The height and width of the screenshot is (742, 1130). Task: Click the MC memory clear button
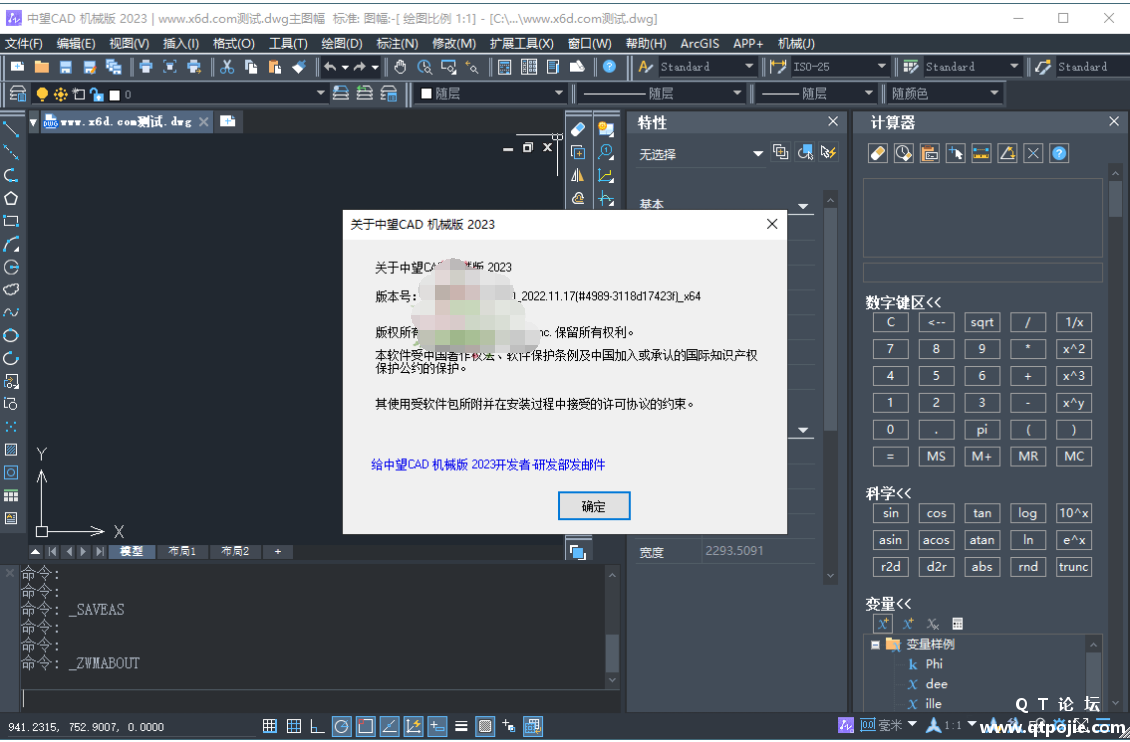pyautogui.click(x=1074, y=456)
